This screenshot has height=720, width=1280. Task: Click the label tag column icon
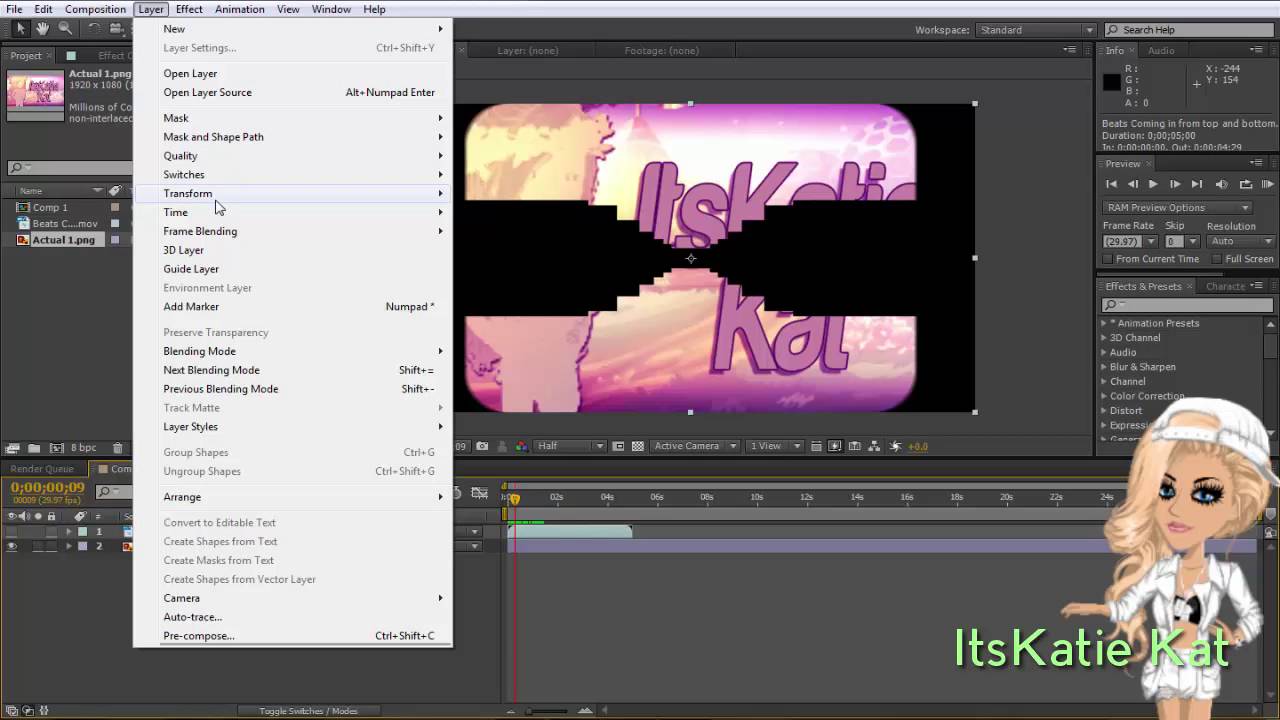coord(115,191)
